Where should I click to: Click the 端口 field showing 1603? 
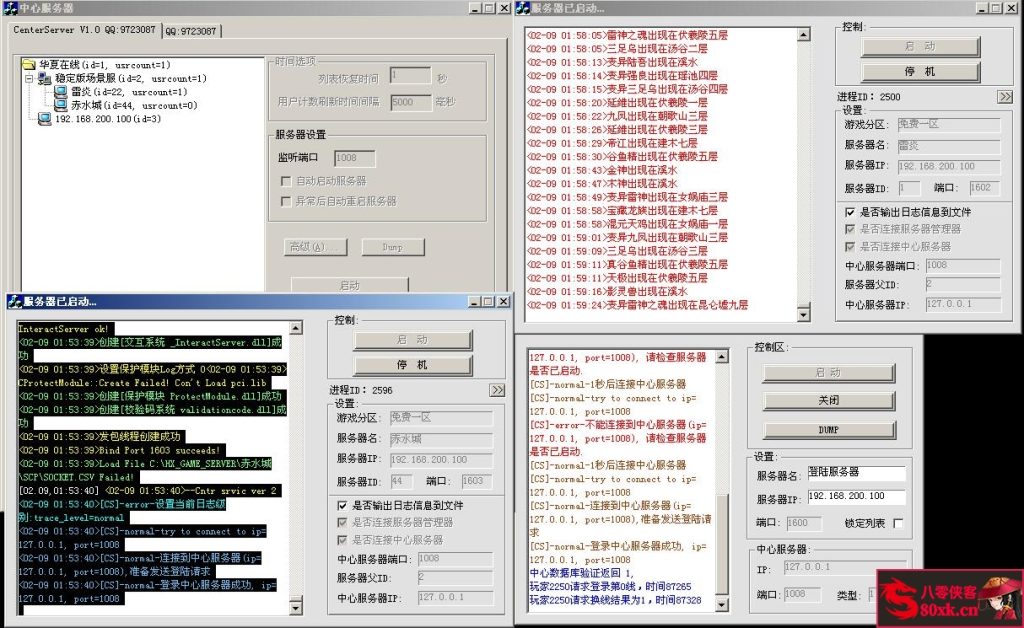point(477,482)
